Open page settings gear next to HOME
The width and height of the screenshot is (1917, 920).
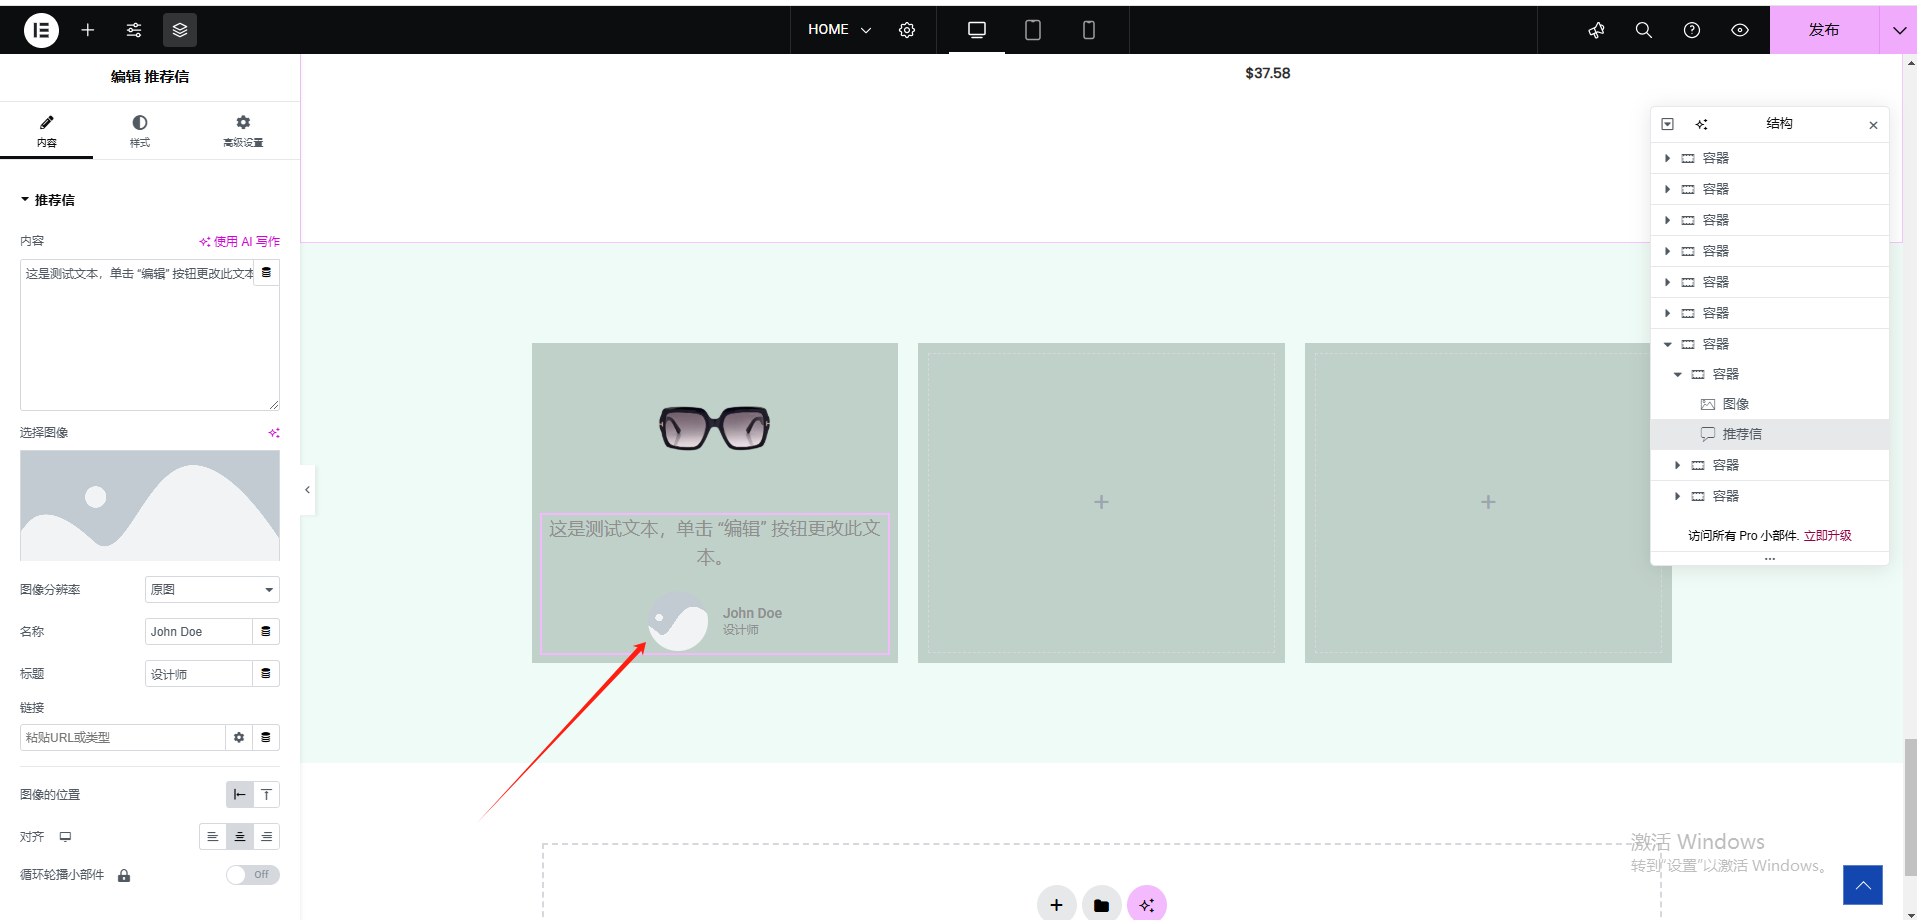click(907, 30)
